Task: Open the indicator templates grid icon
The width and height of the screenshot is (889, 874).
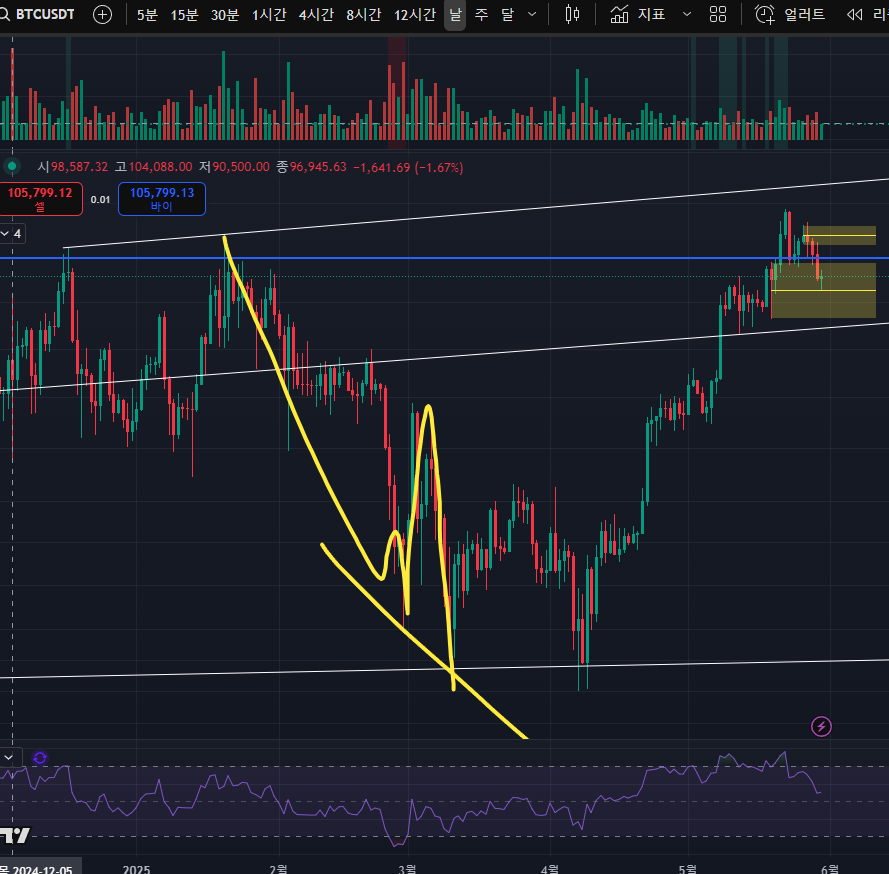Action: tap(718, 15)
